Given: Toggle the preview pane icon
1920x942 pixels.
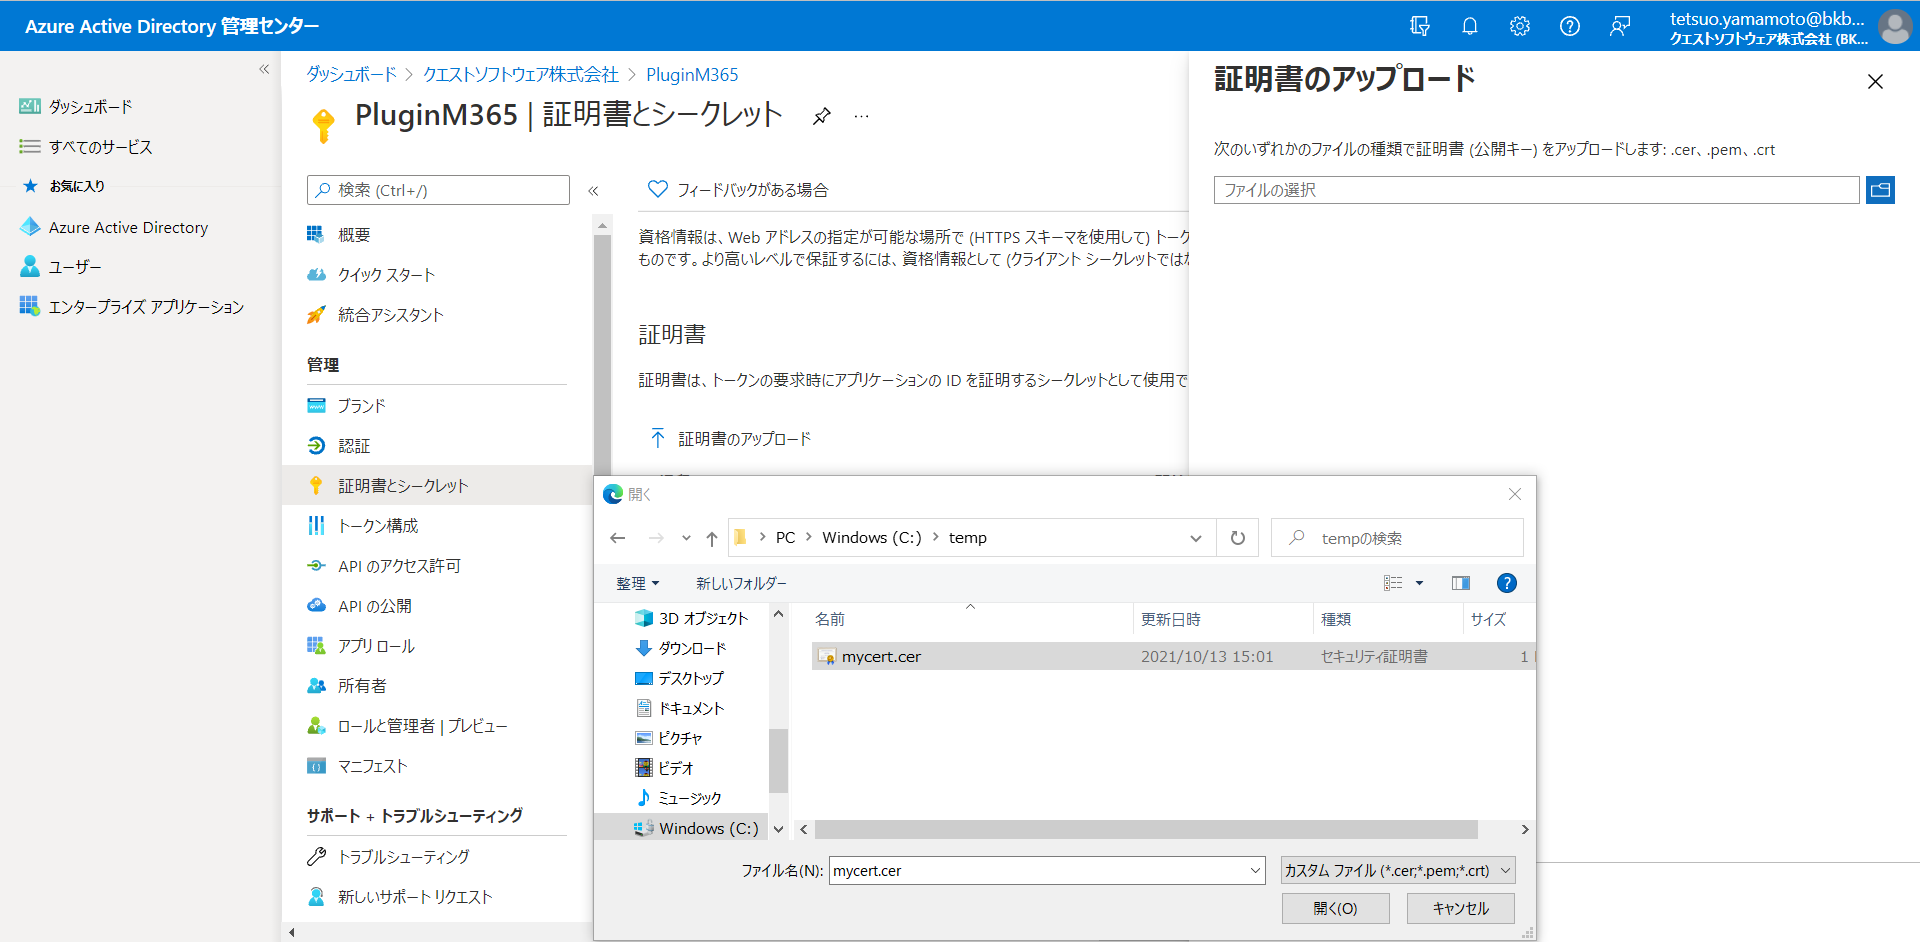Looking at the screenshot, I should pos(1461,583).
